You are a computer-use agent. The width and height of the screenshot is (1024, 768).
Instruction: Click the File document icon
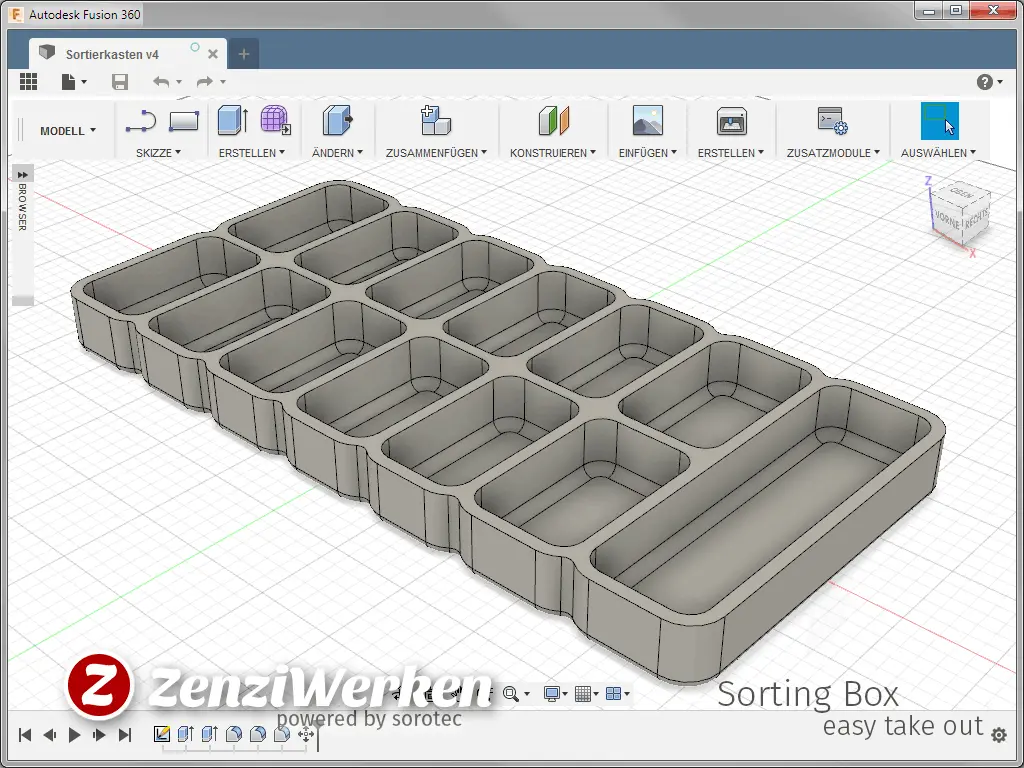69,82
